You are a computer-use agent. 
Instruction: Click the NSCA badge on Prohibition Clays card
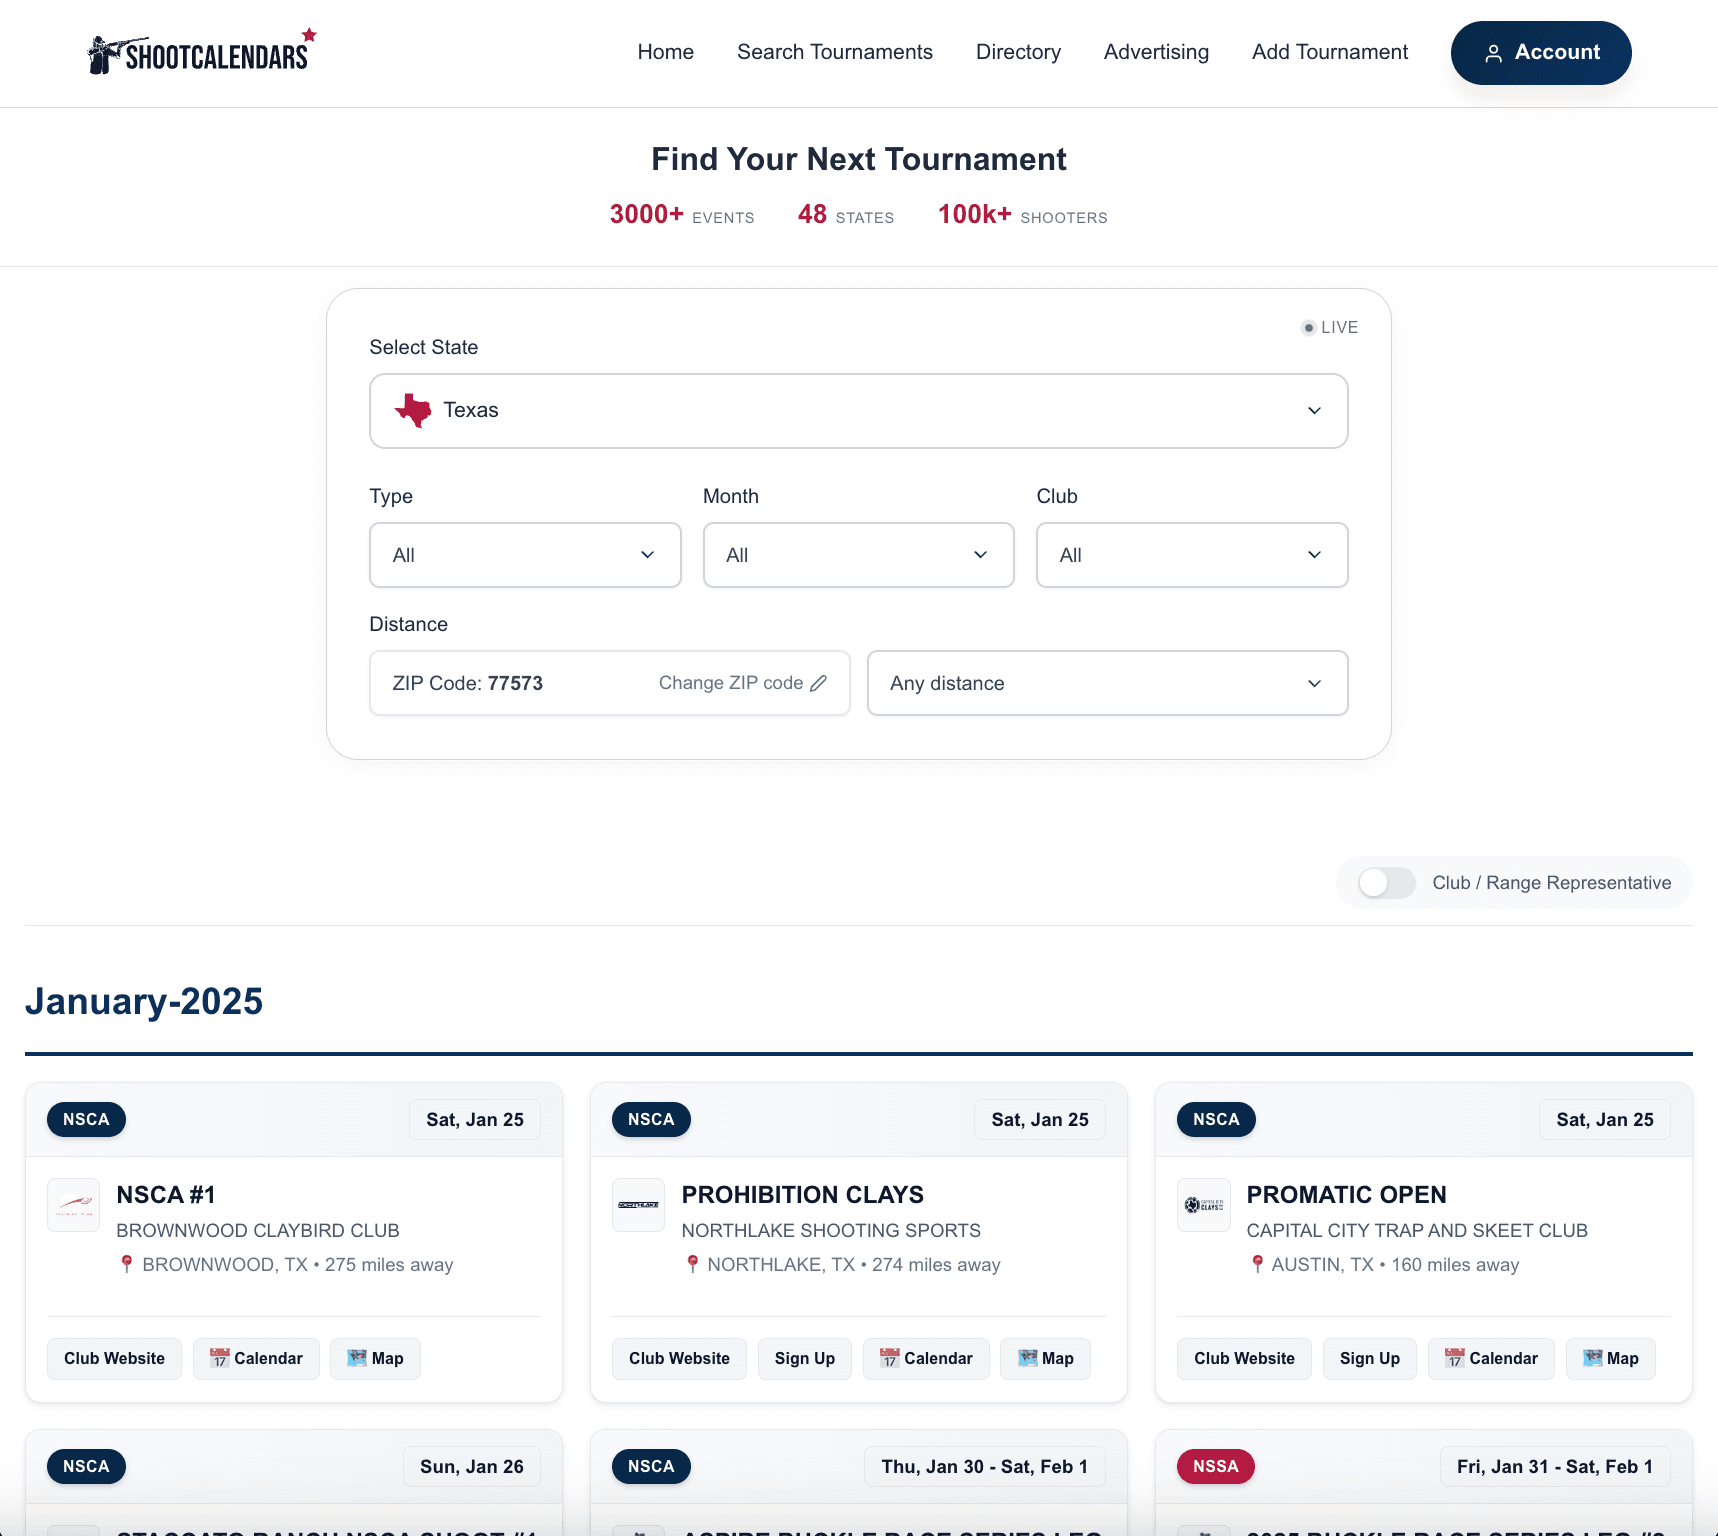click(x=652, y=1119)
